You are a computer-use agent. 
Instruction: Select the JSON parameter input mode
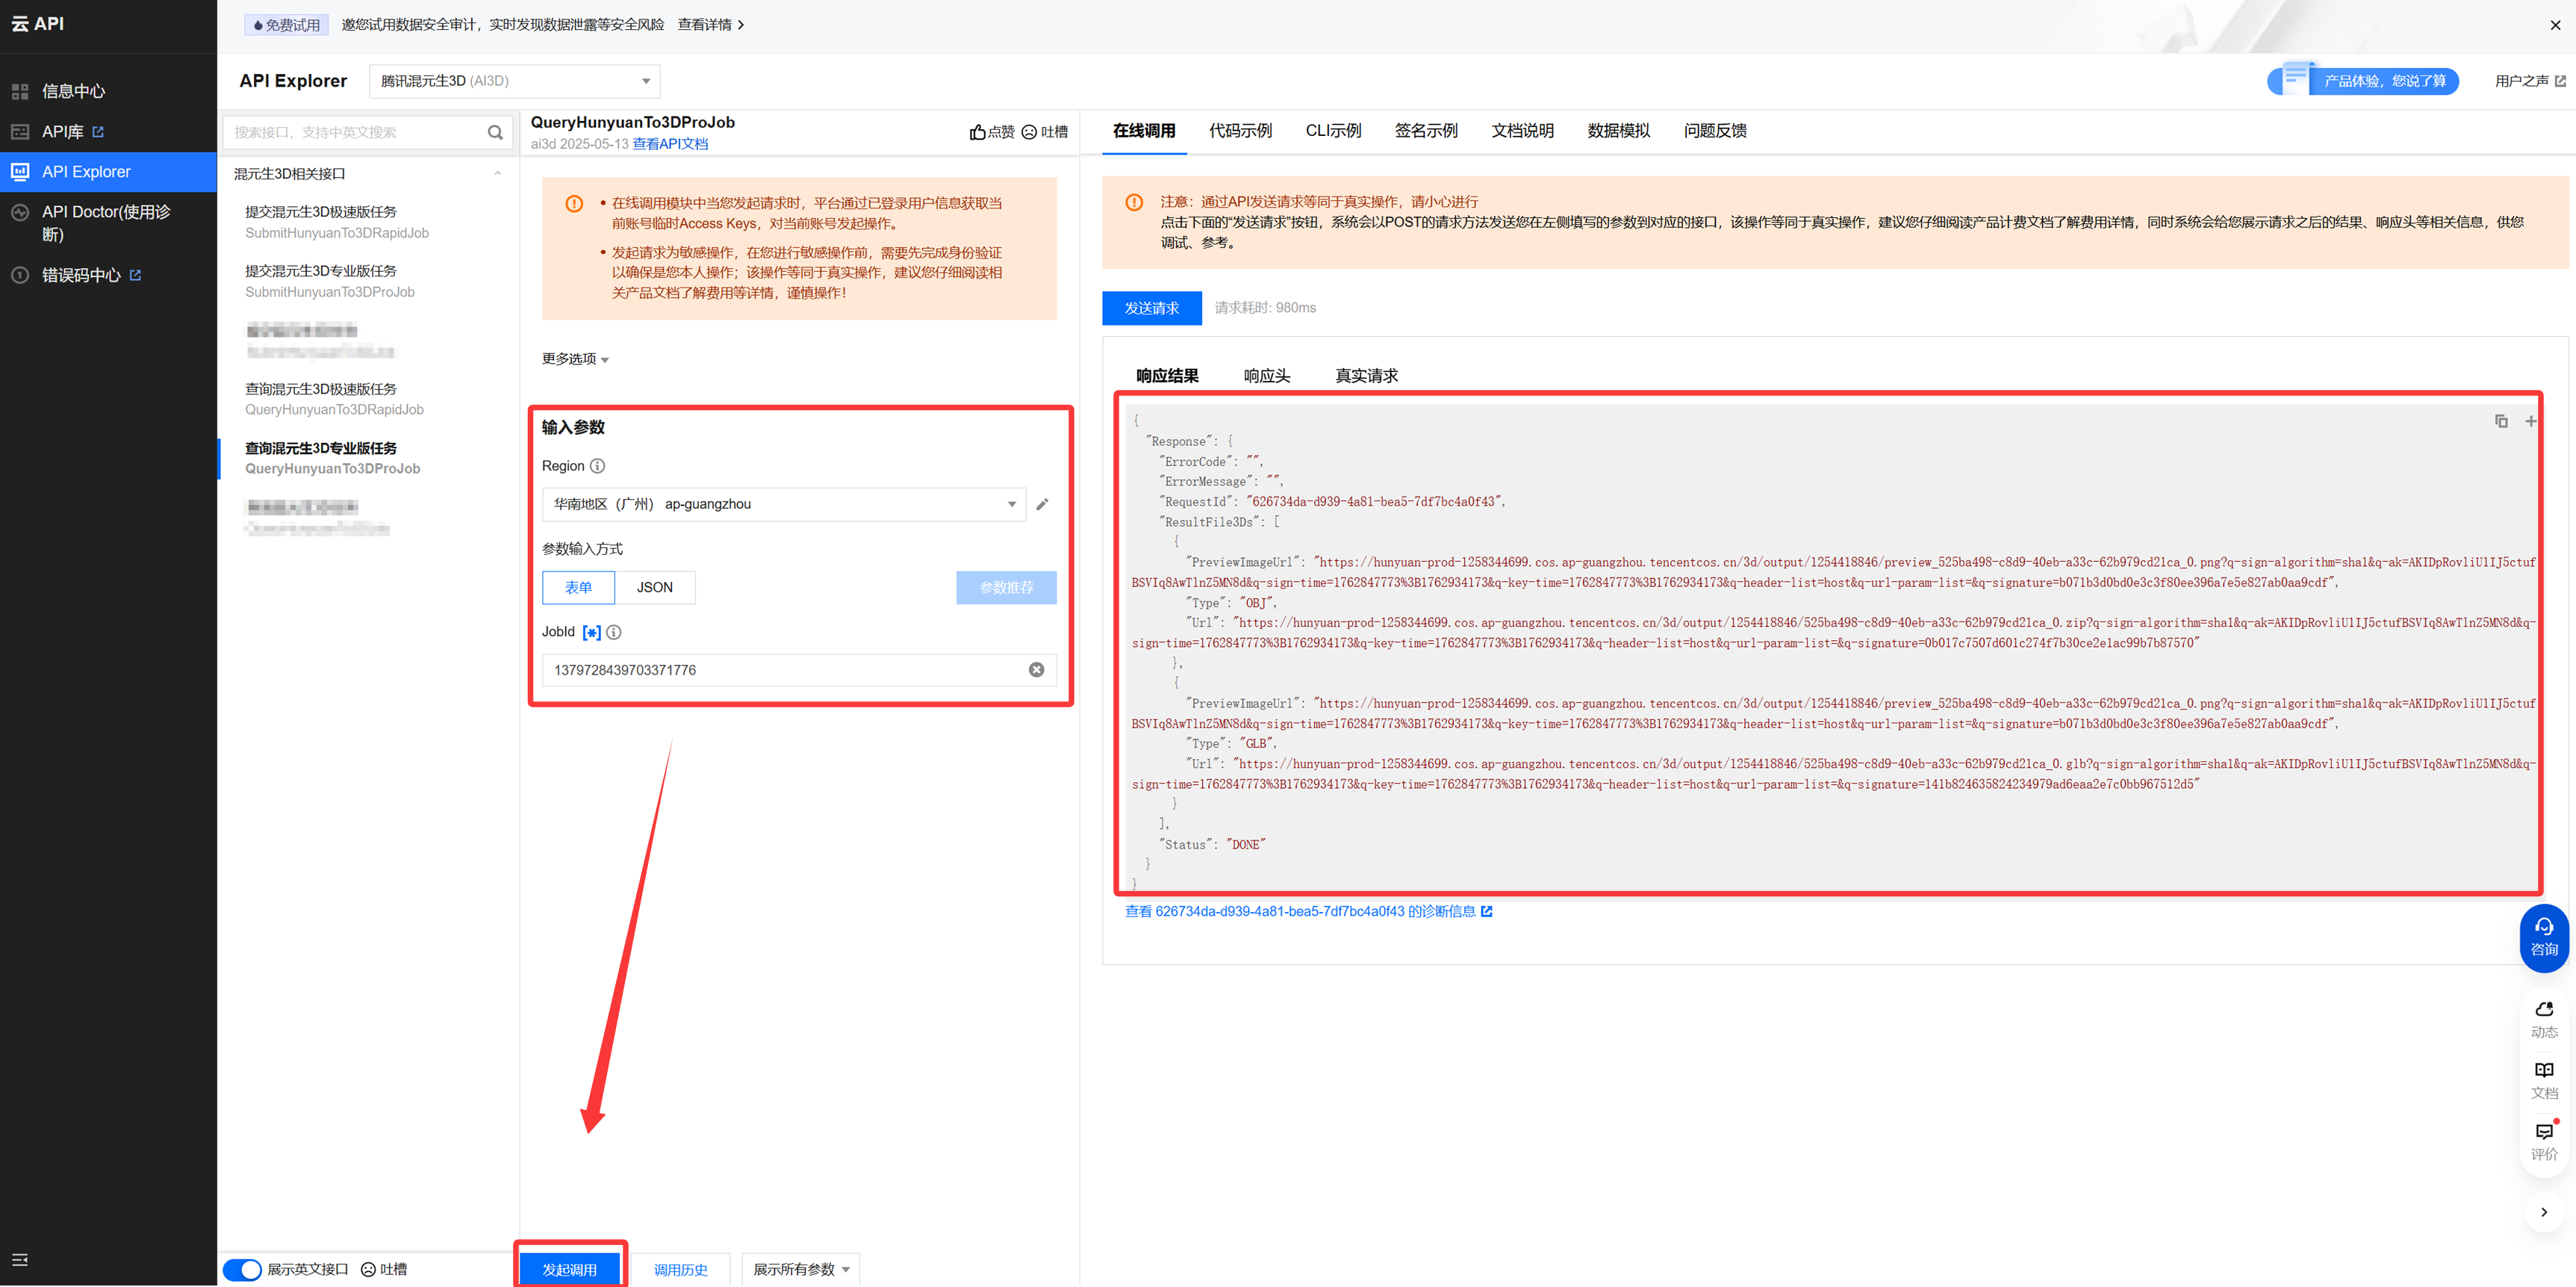tap(654, 587)
